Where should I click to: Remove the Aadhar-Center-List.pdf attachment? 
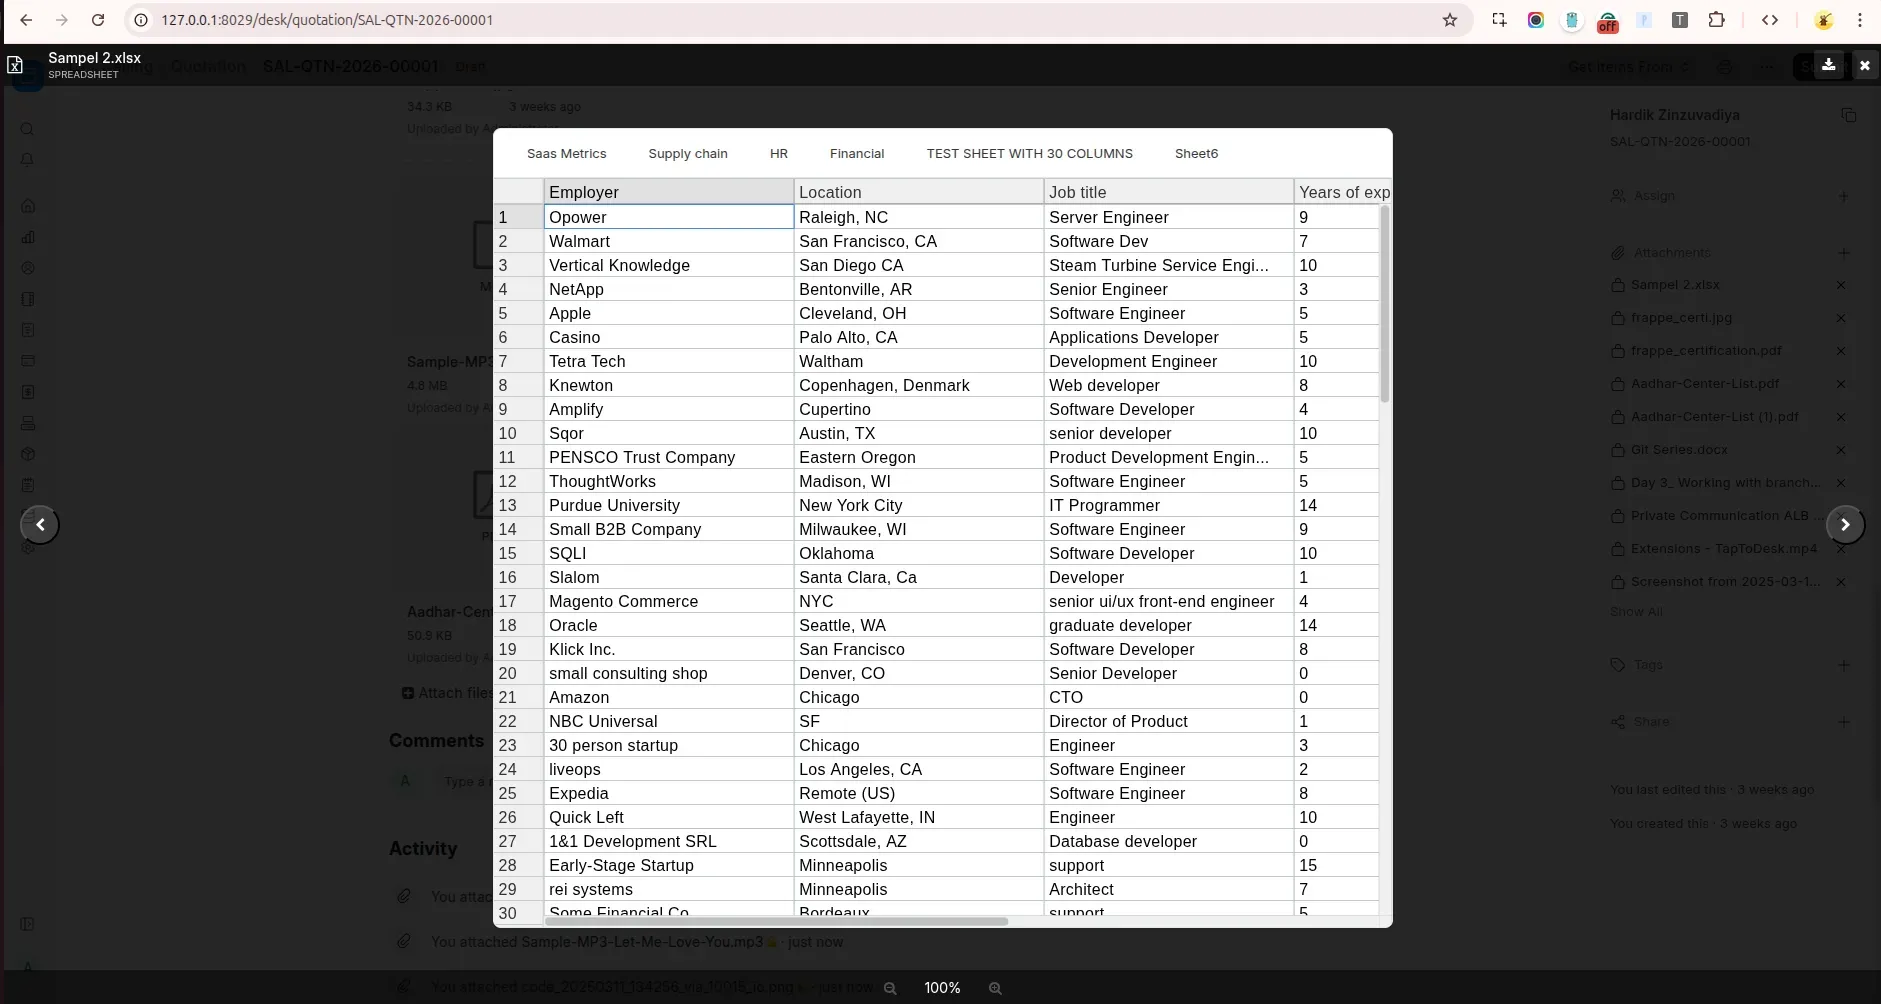pyautogui.click(x=1841, y=384)
